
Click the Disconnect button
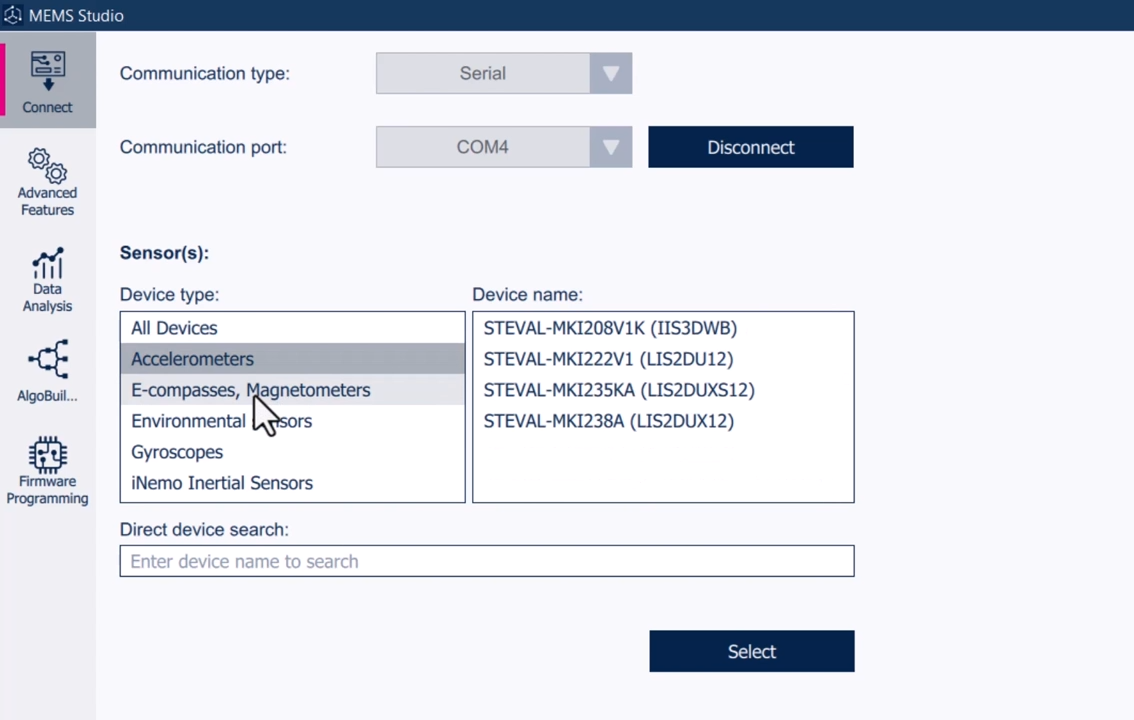tap(750, 147)
